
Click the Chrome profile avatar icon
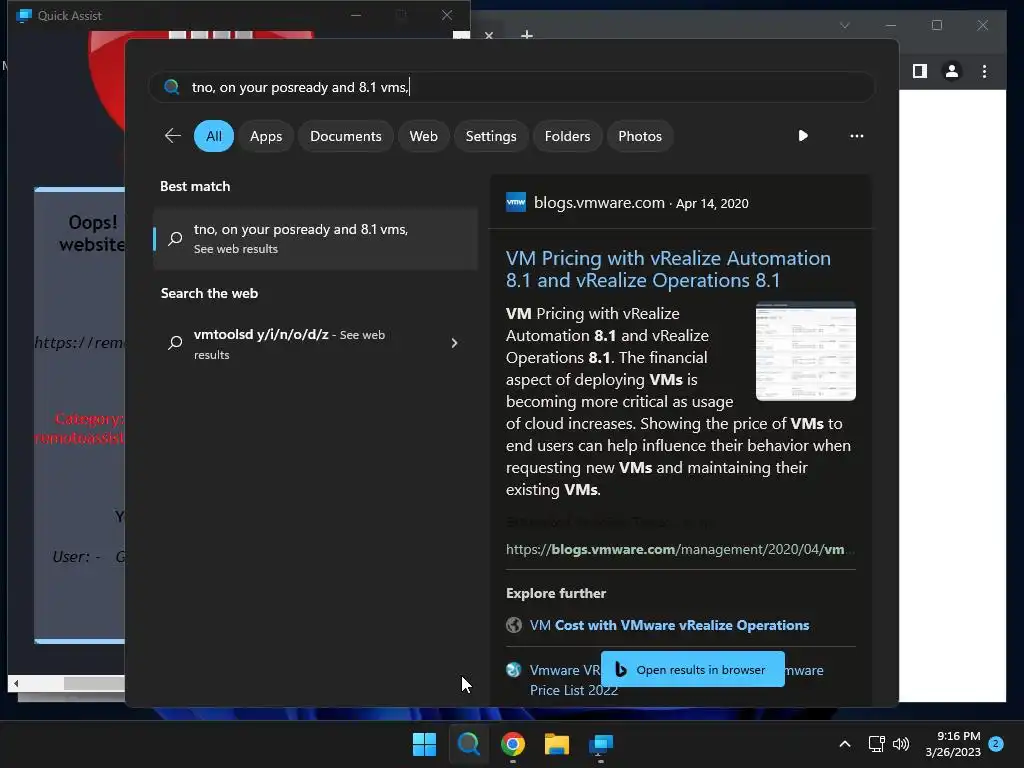coord(952,71)
